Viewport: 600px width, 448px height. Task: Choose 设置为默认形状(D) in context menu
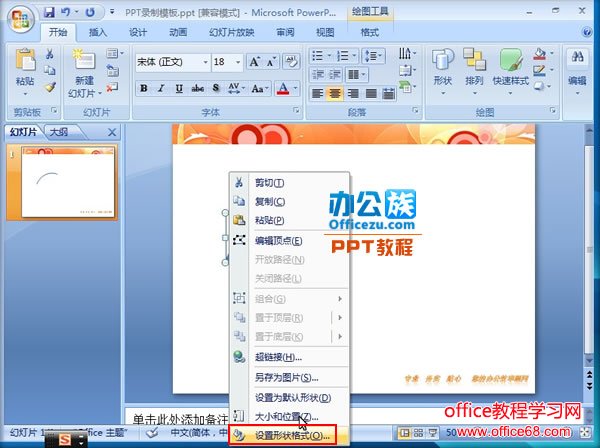pyautogui.click(x=289, y=397)
